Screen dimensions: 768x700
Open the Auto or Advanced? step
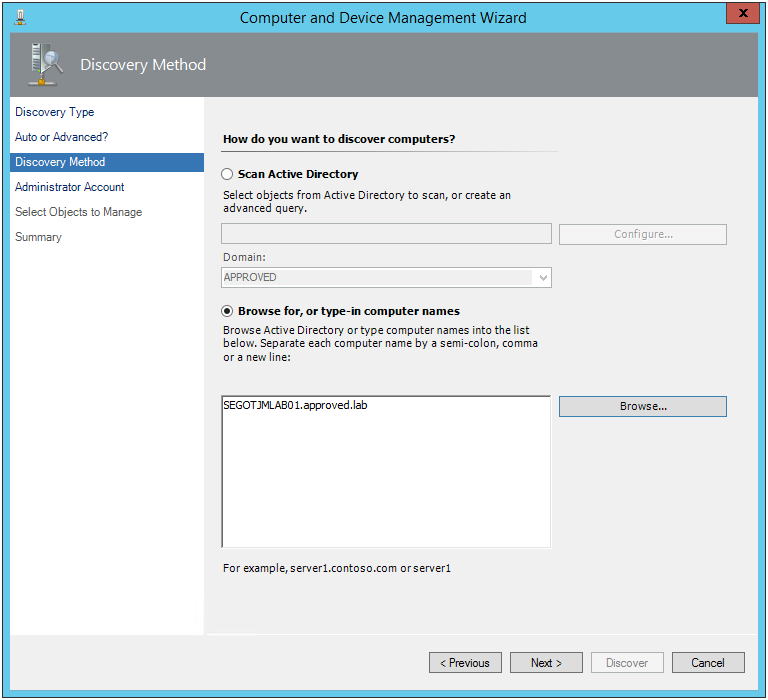tap(61, 137)
